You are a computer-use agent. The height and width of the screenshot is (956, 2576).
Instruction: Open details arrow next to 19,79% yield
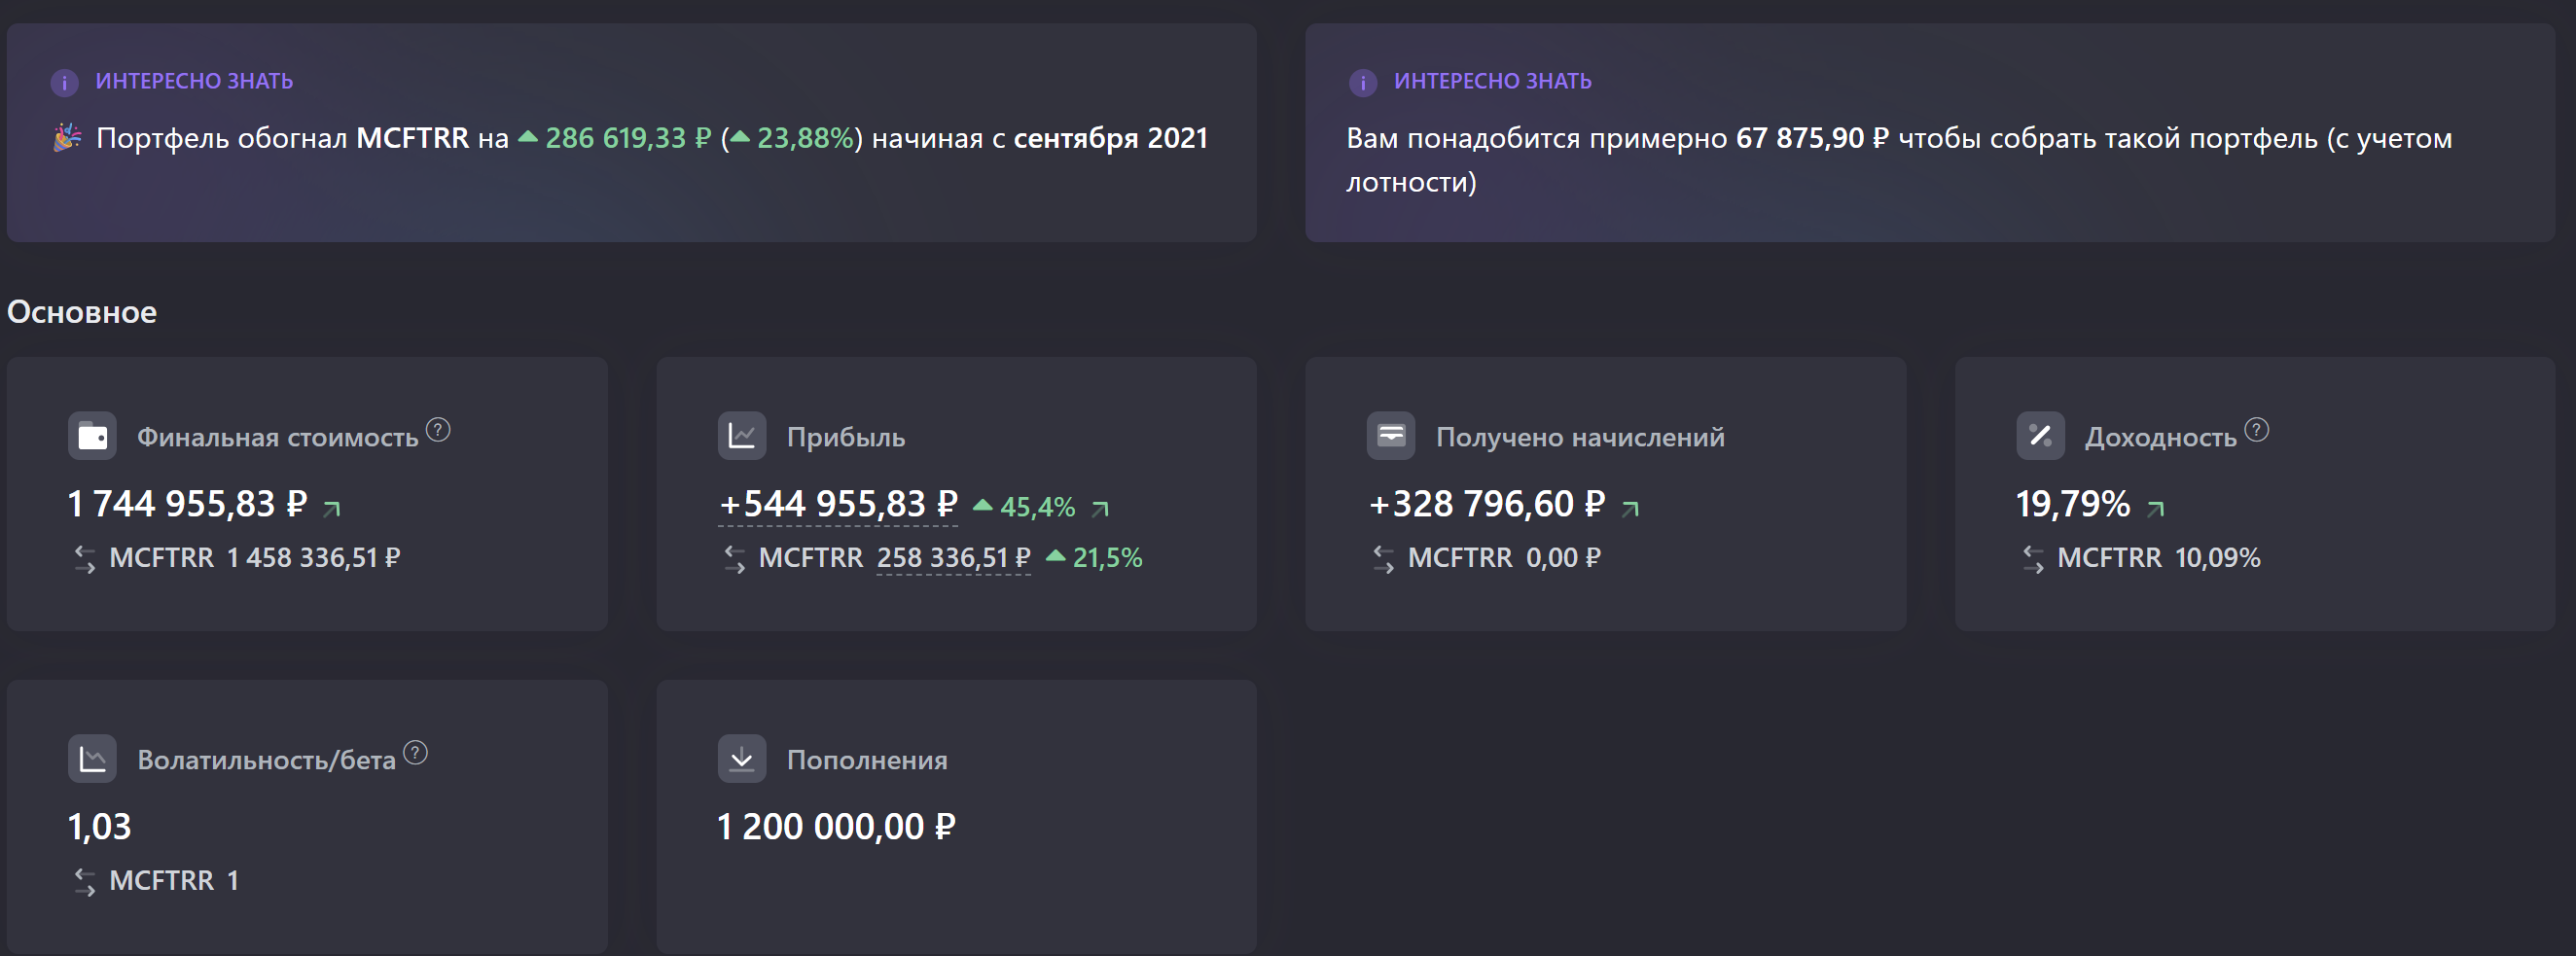(2156, 509)
